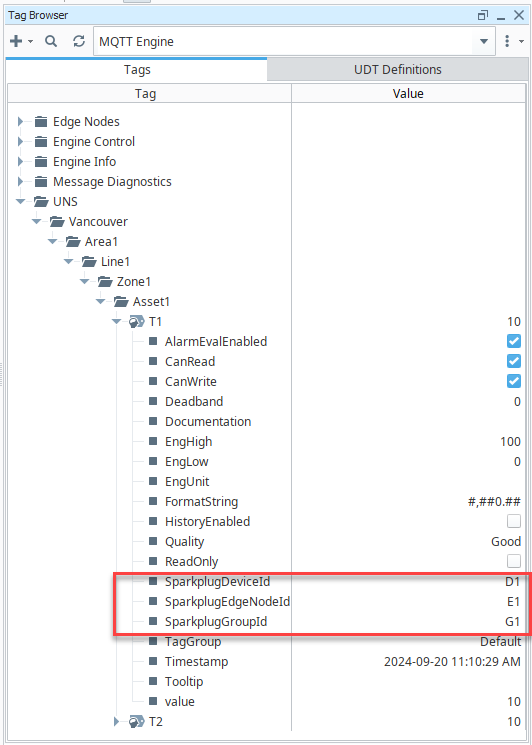
Task: Enable the HistoryEnabled checkbox
Action: [513, 521]
